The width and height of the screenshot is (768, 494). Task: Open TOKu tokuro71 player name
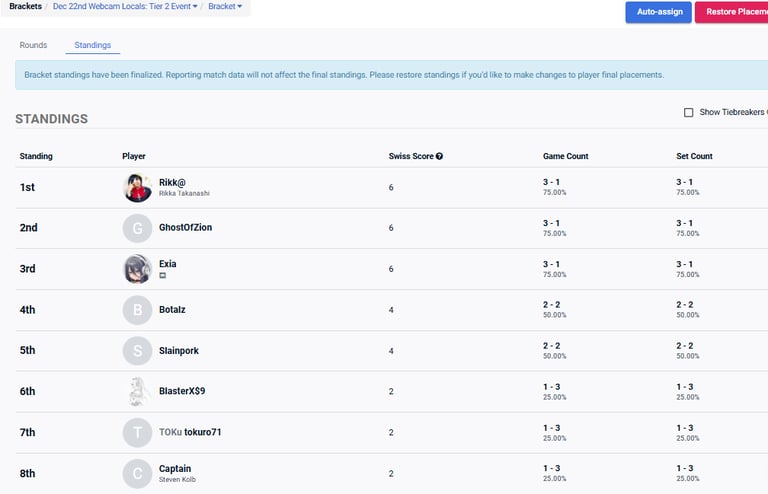[x=190, y=432]
